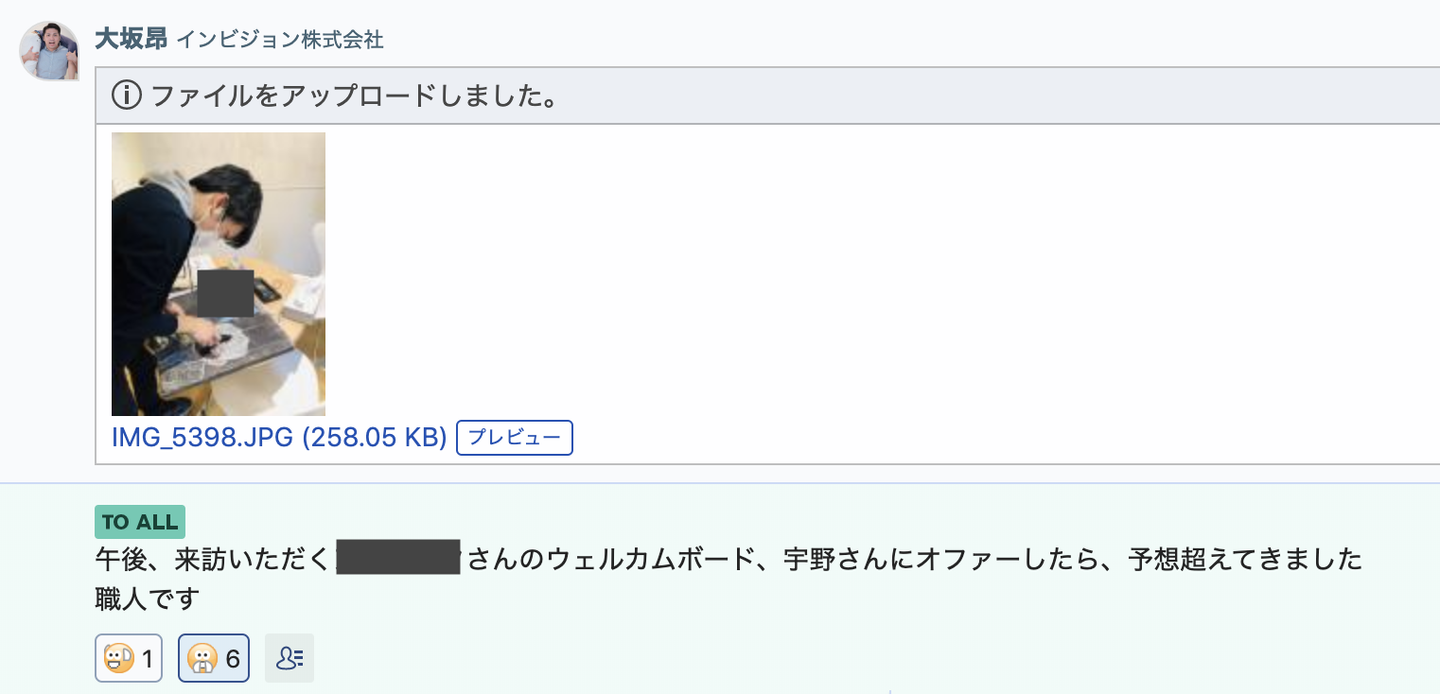Screen dimensions: 1440x694
Task: Click the sender name 大坂昂
Action: [x=130, y=39]
